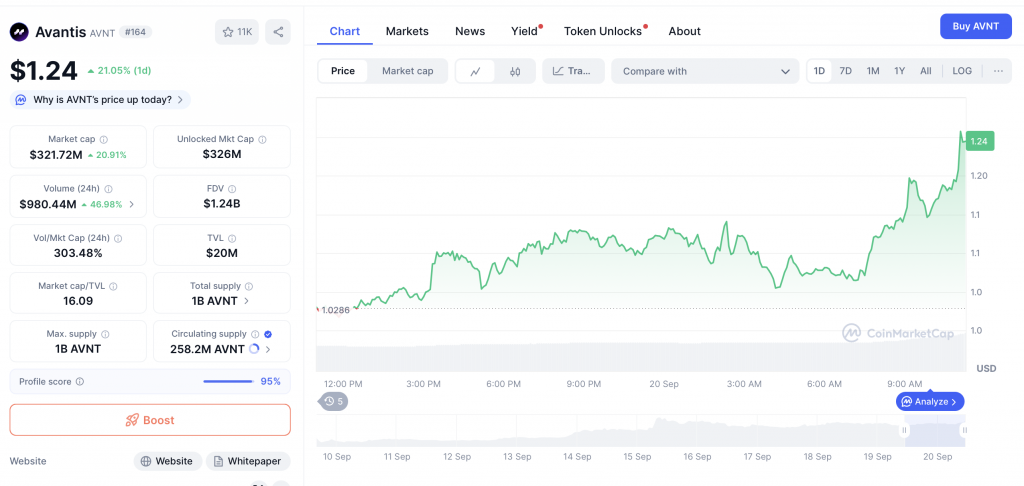
Task: Click the Circulating supply info icon
Action: coord(255,334)
